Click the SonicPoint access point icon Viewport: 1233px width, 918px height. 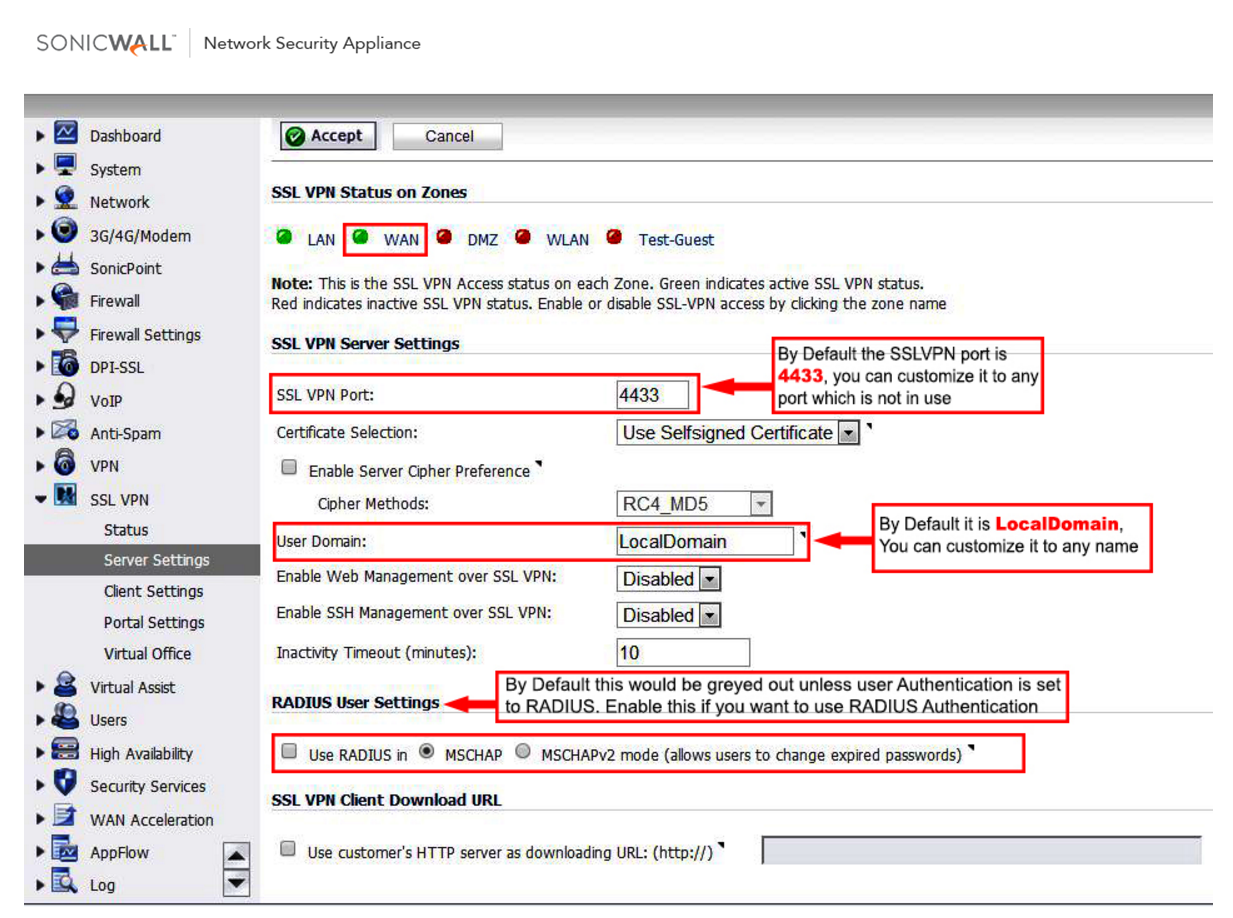(65, 266)
